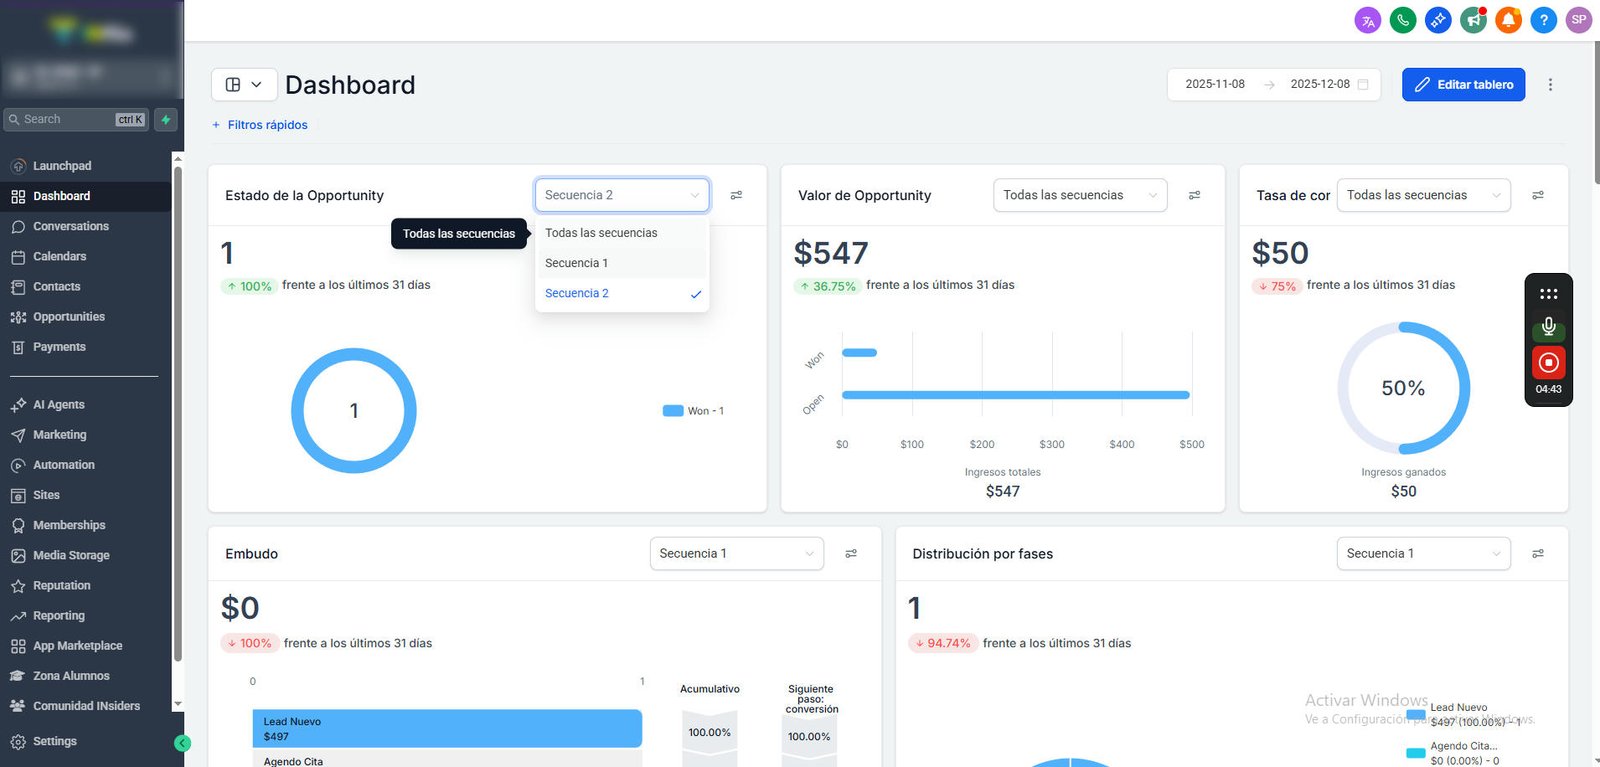Open settings icon for Estado de la Opportunity widget
Image resolution: width=1600 pixels, height=767 pixels.
click(736, 195)
